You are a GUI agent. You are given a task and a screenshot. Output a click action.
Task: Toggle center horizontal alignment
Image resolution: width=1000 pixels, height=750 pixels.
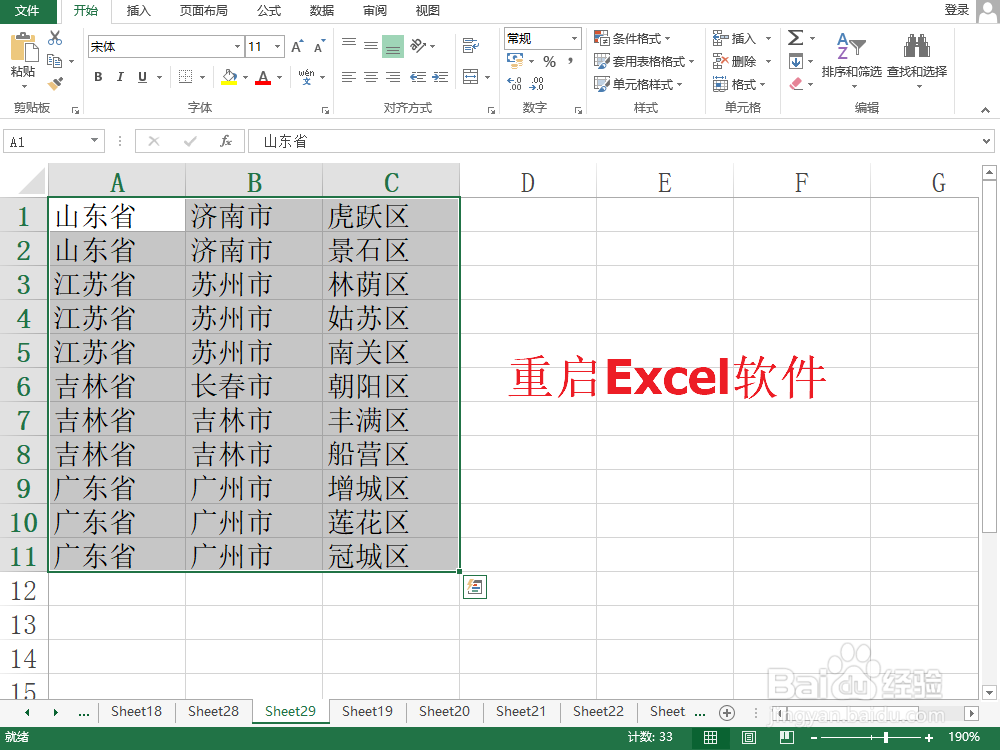[371, 77]
